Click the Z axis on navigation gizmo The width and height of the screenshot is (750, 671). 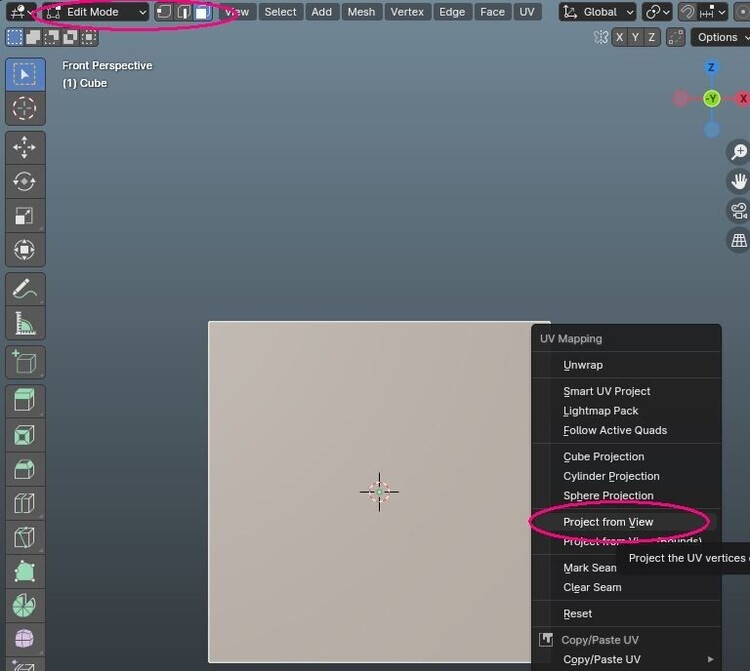(x=711, y=67)
